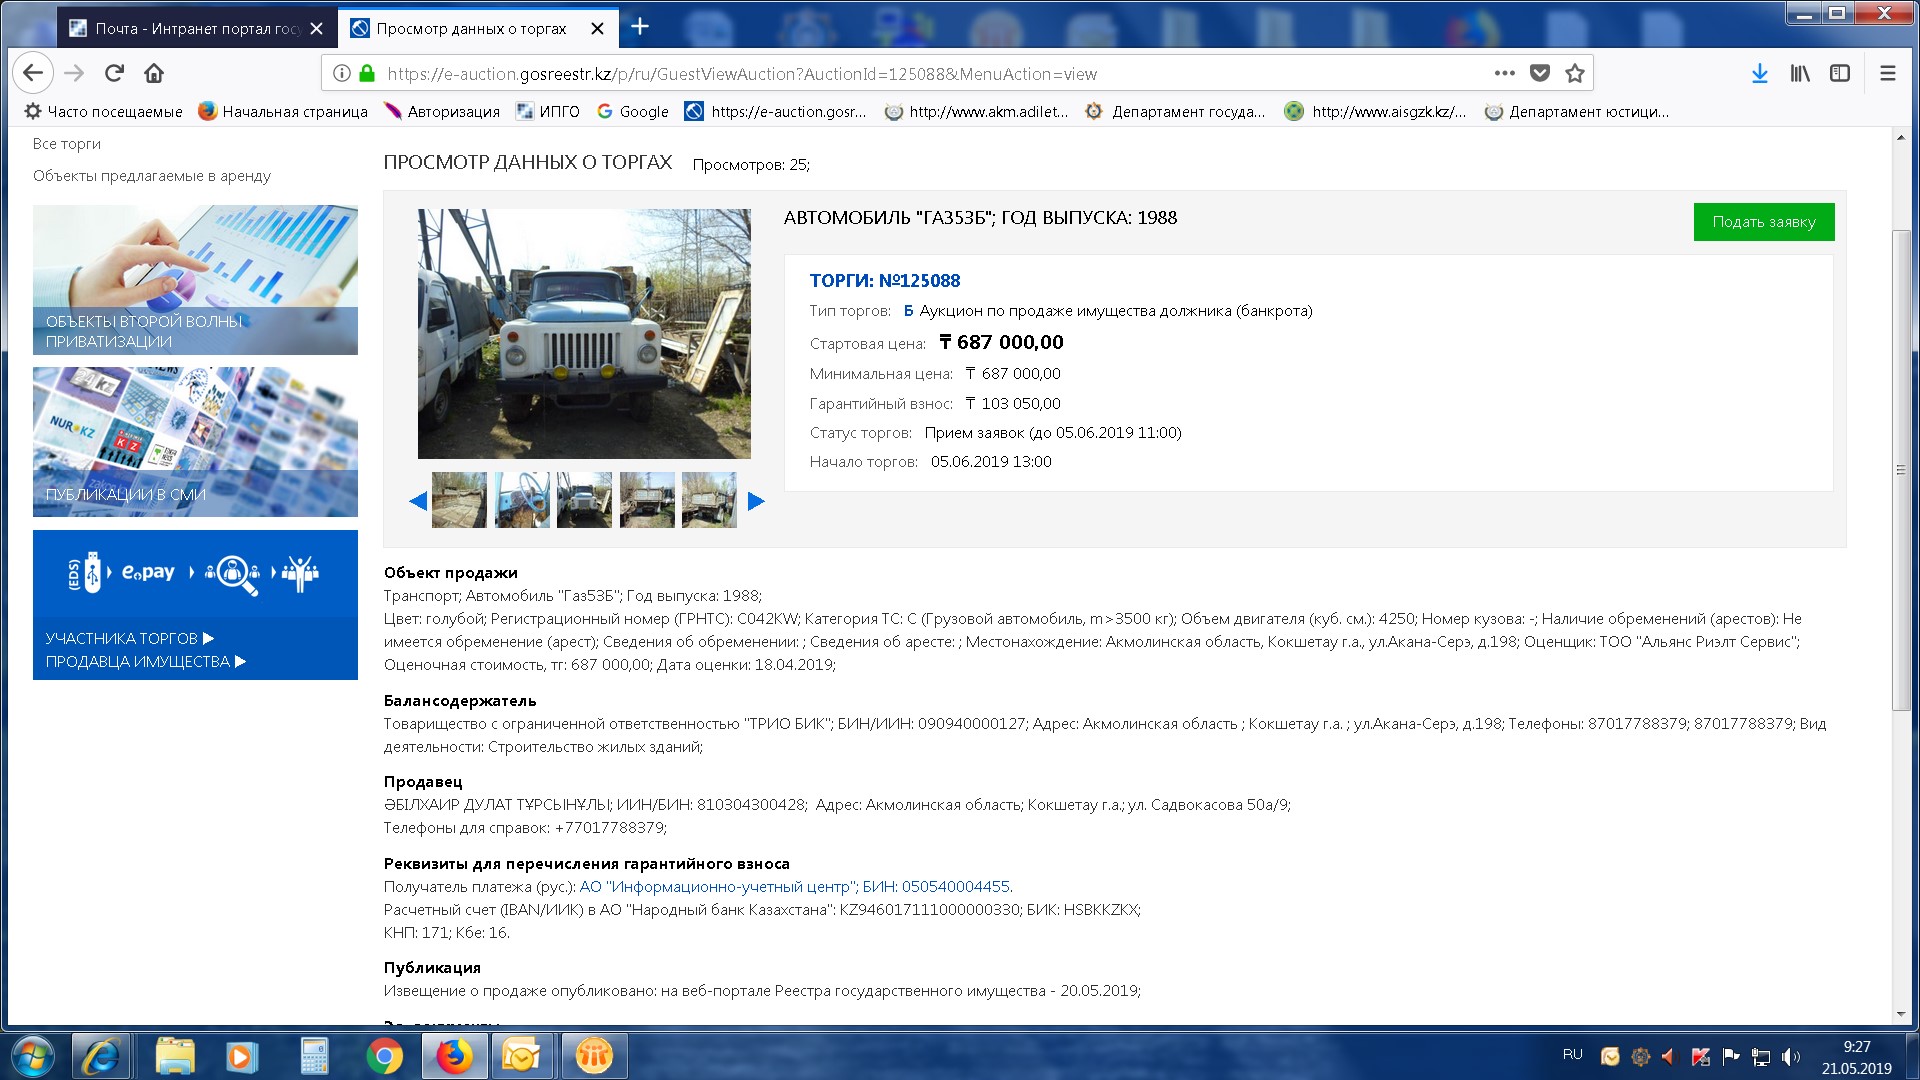Show the library bookshelf icon
Viewport: 1920px width, 1080px height.
[1800, 73]
